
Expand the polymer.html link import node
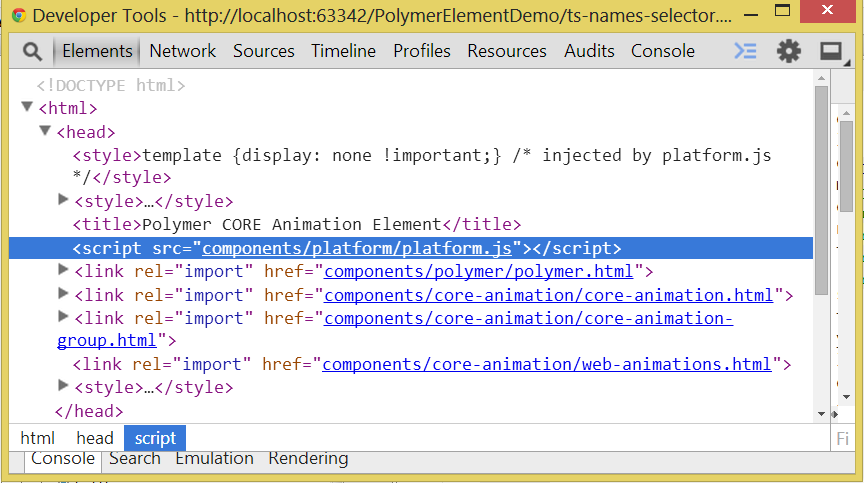pos(63,270)
